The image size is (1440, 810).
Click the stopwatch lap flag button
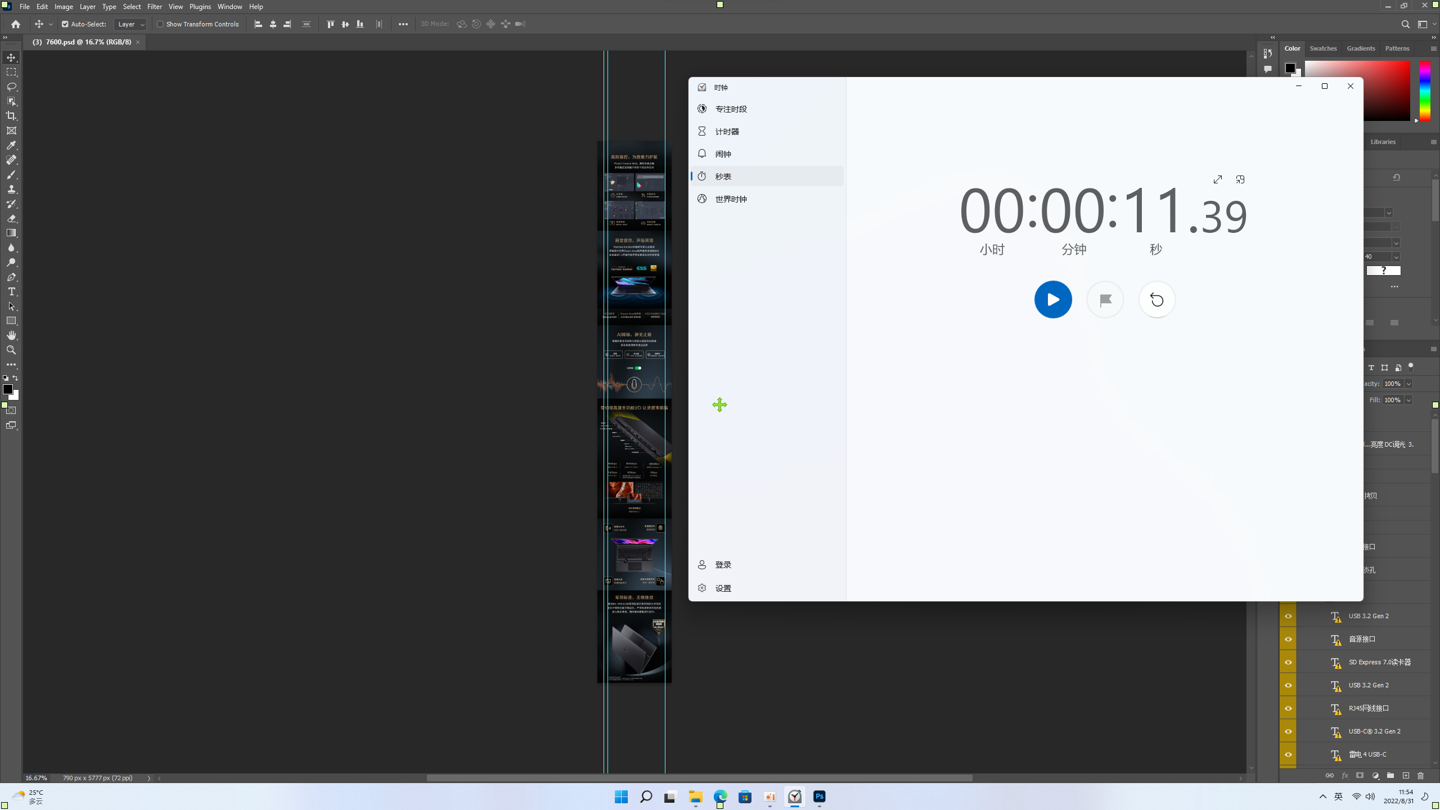pyautogui.click(x=1105, y=300)
